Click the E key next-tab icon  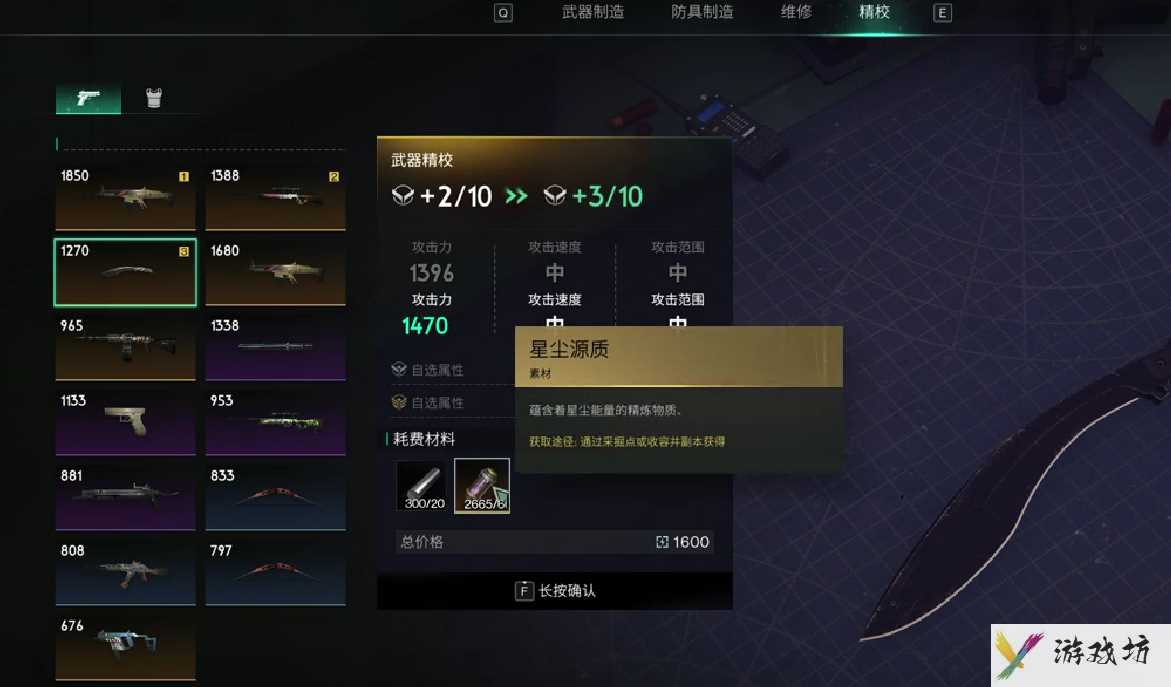(942, 13)
